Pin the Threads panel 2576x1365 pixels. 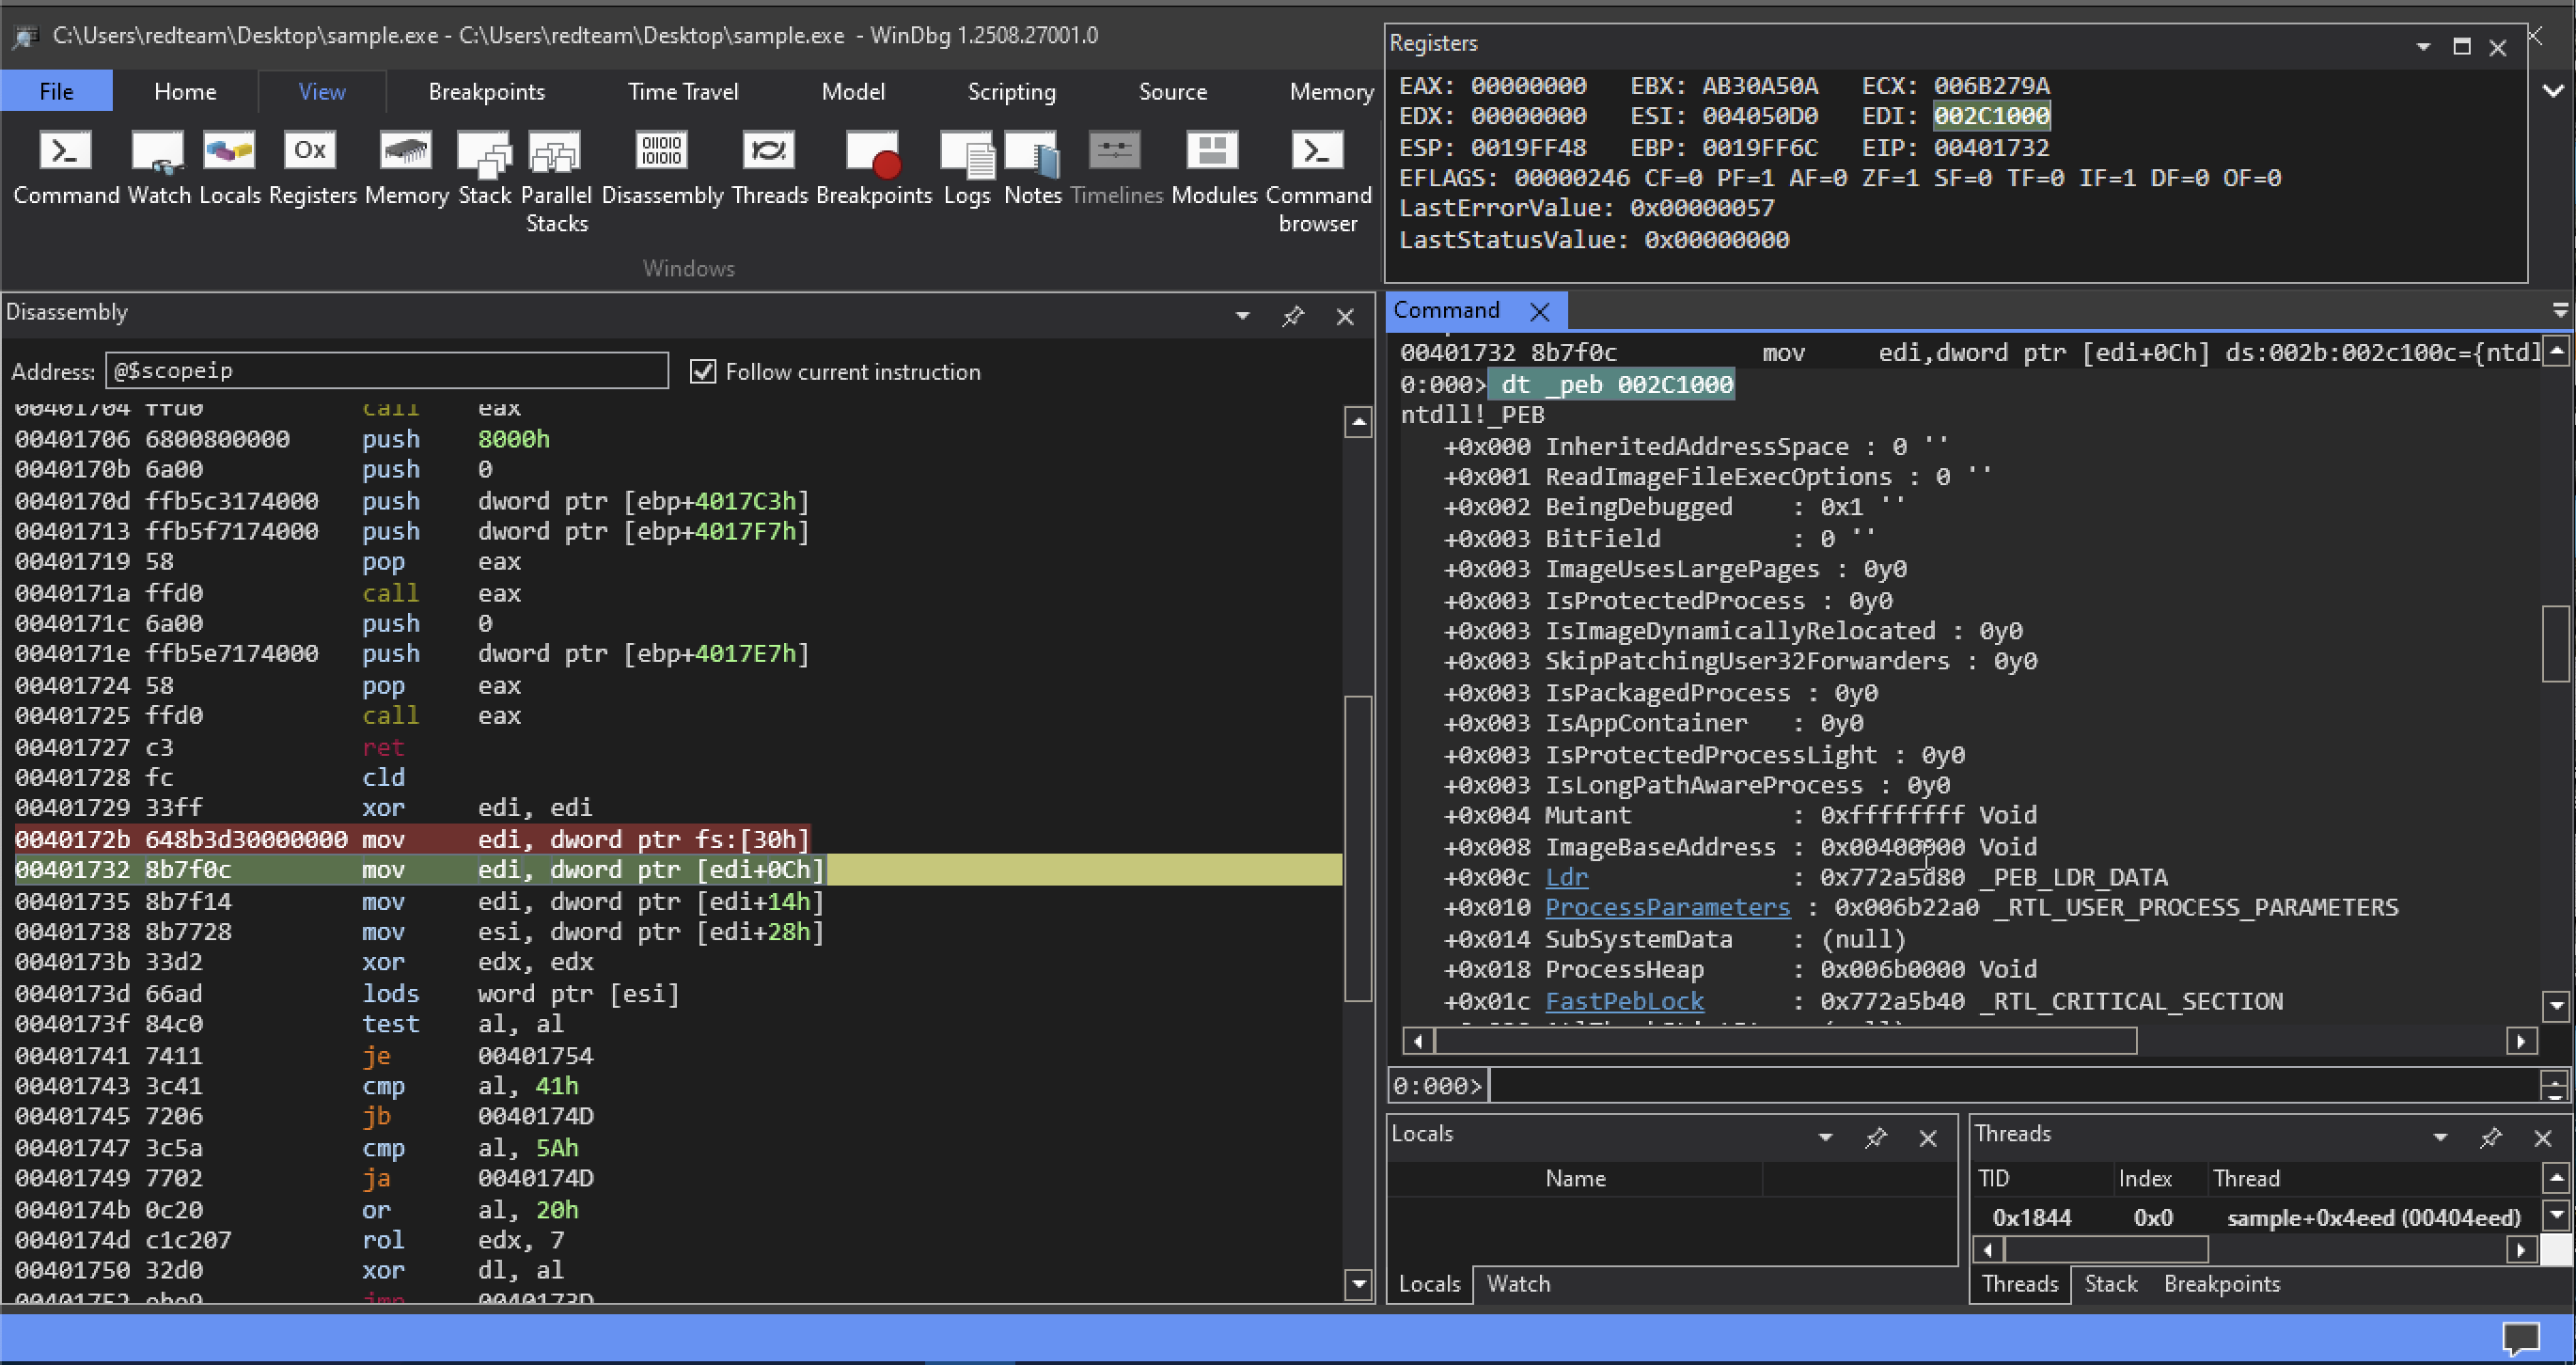pos(2490,1138)
